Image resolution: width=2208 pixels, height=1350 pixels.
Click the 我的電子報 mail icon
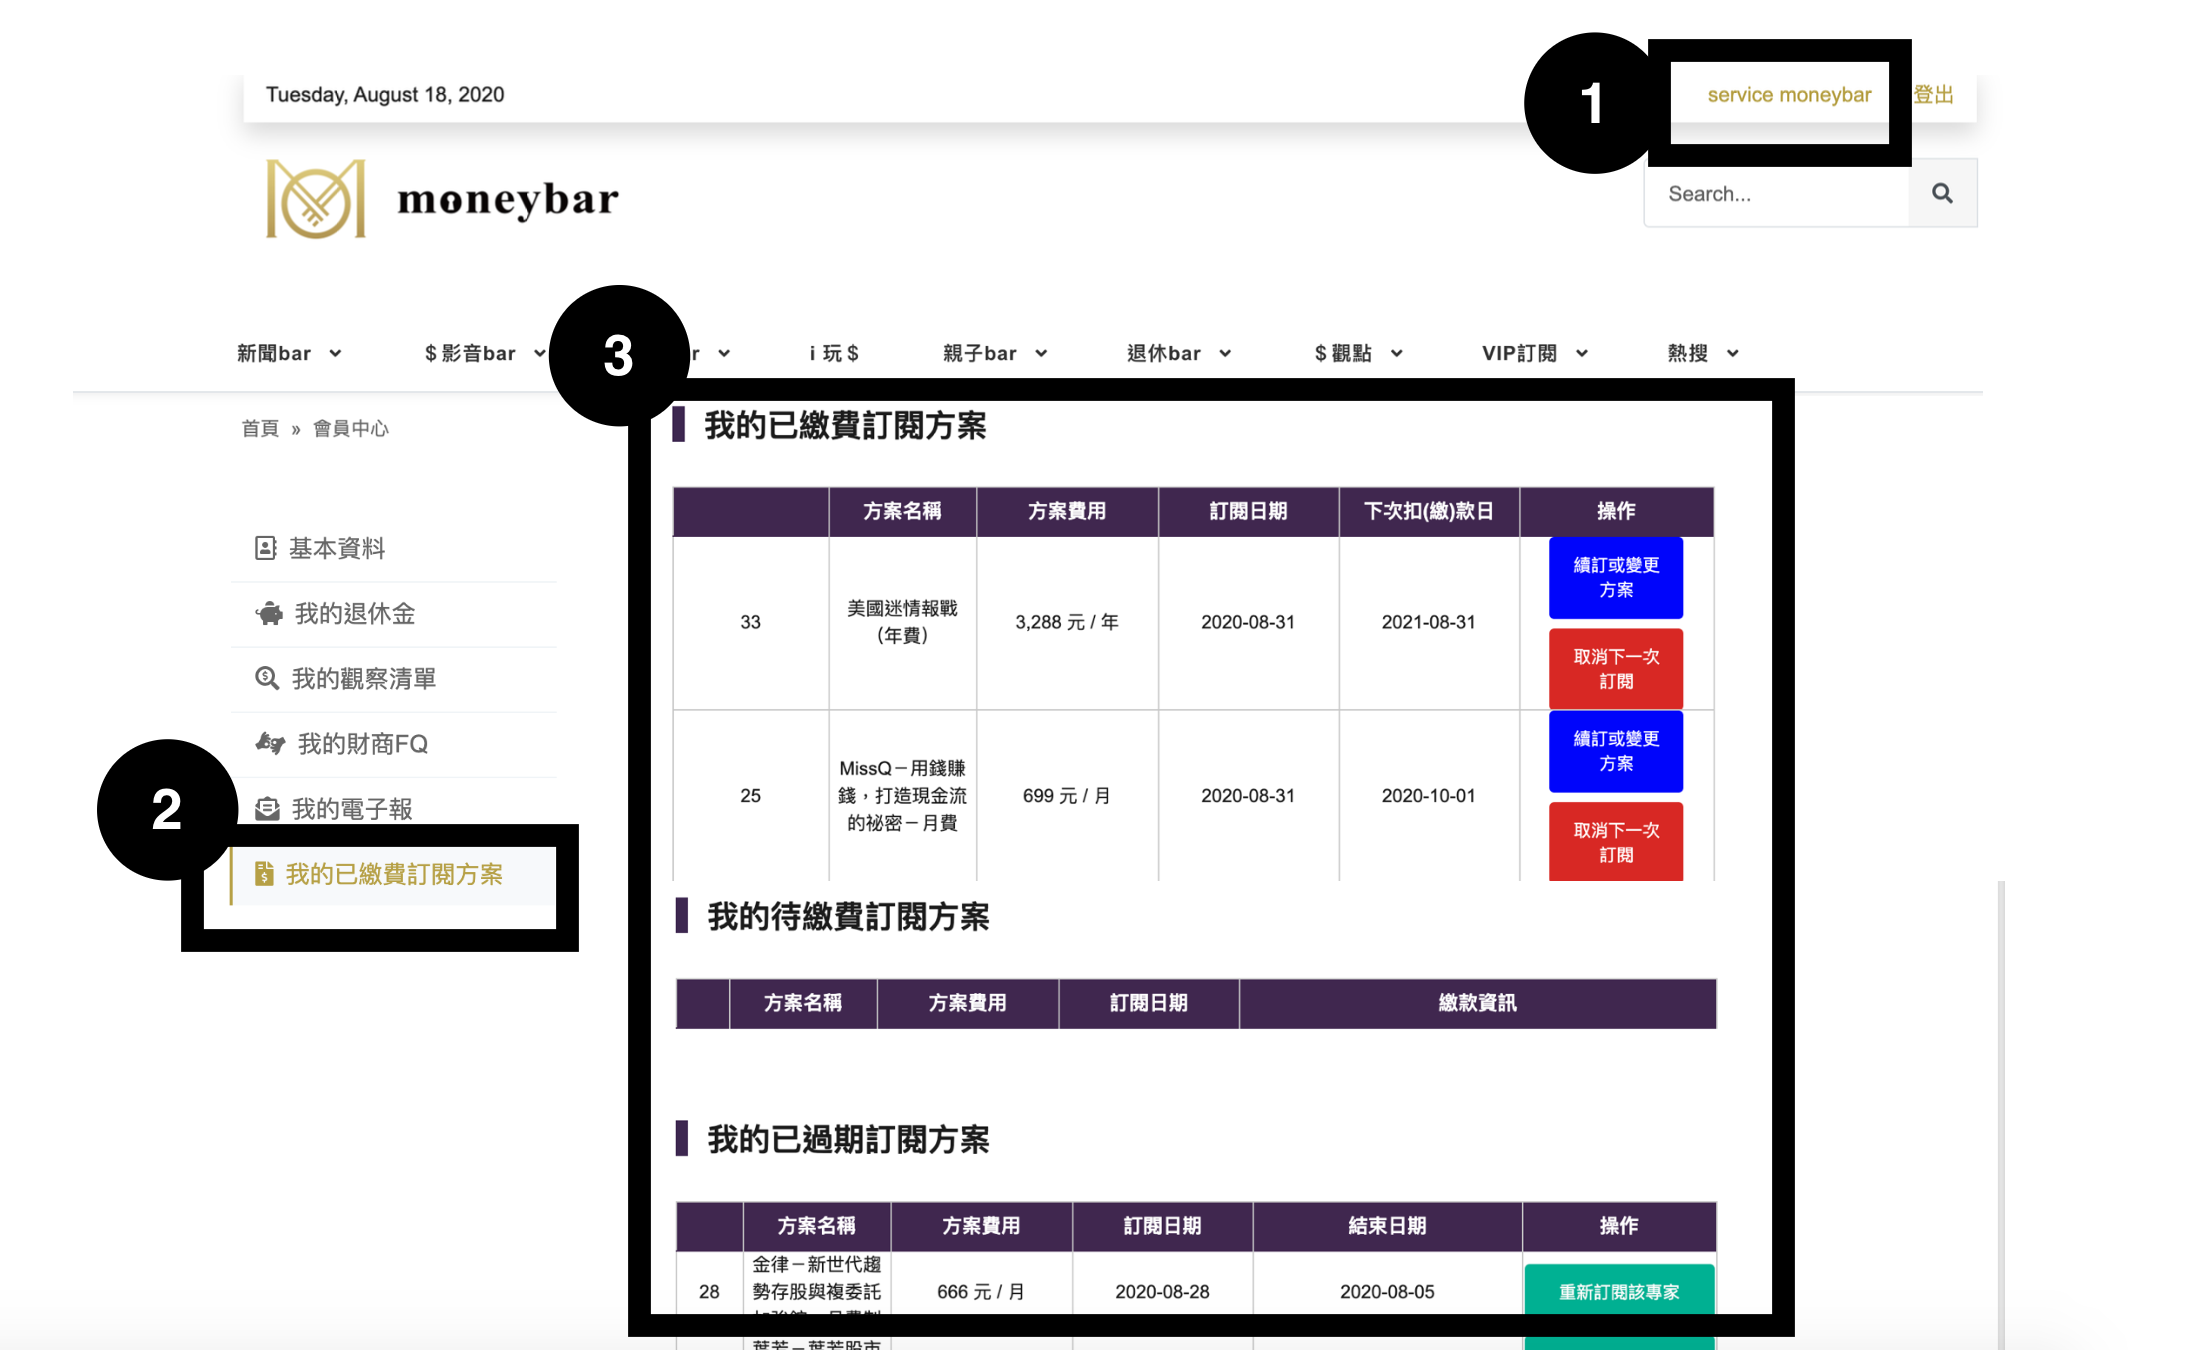point(267,808)
